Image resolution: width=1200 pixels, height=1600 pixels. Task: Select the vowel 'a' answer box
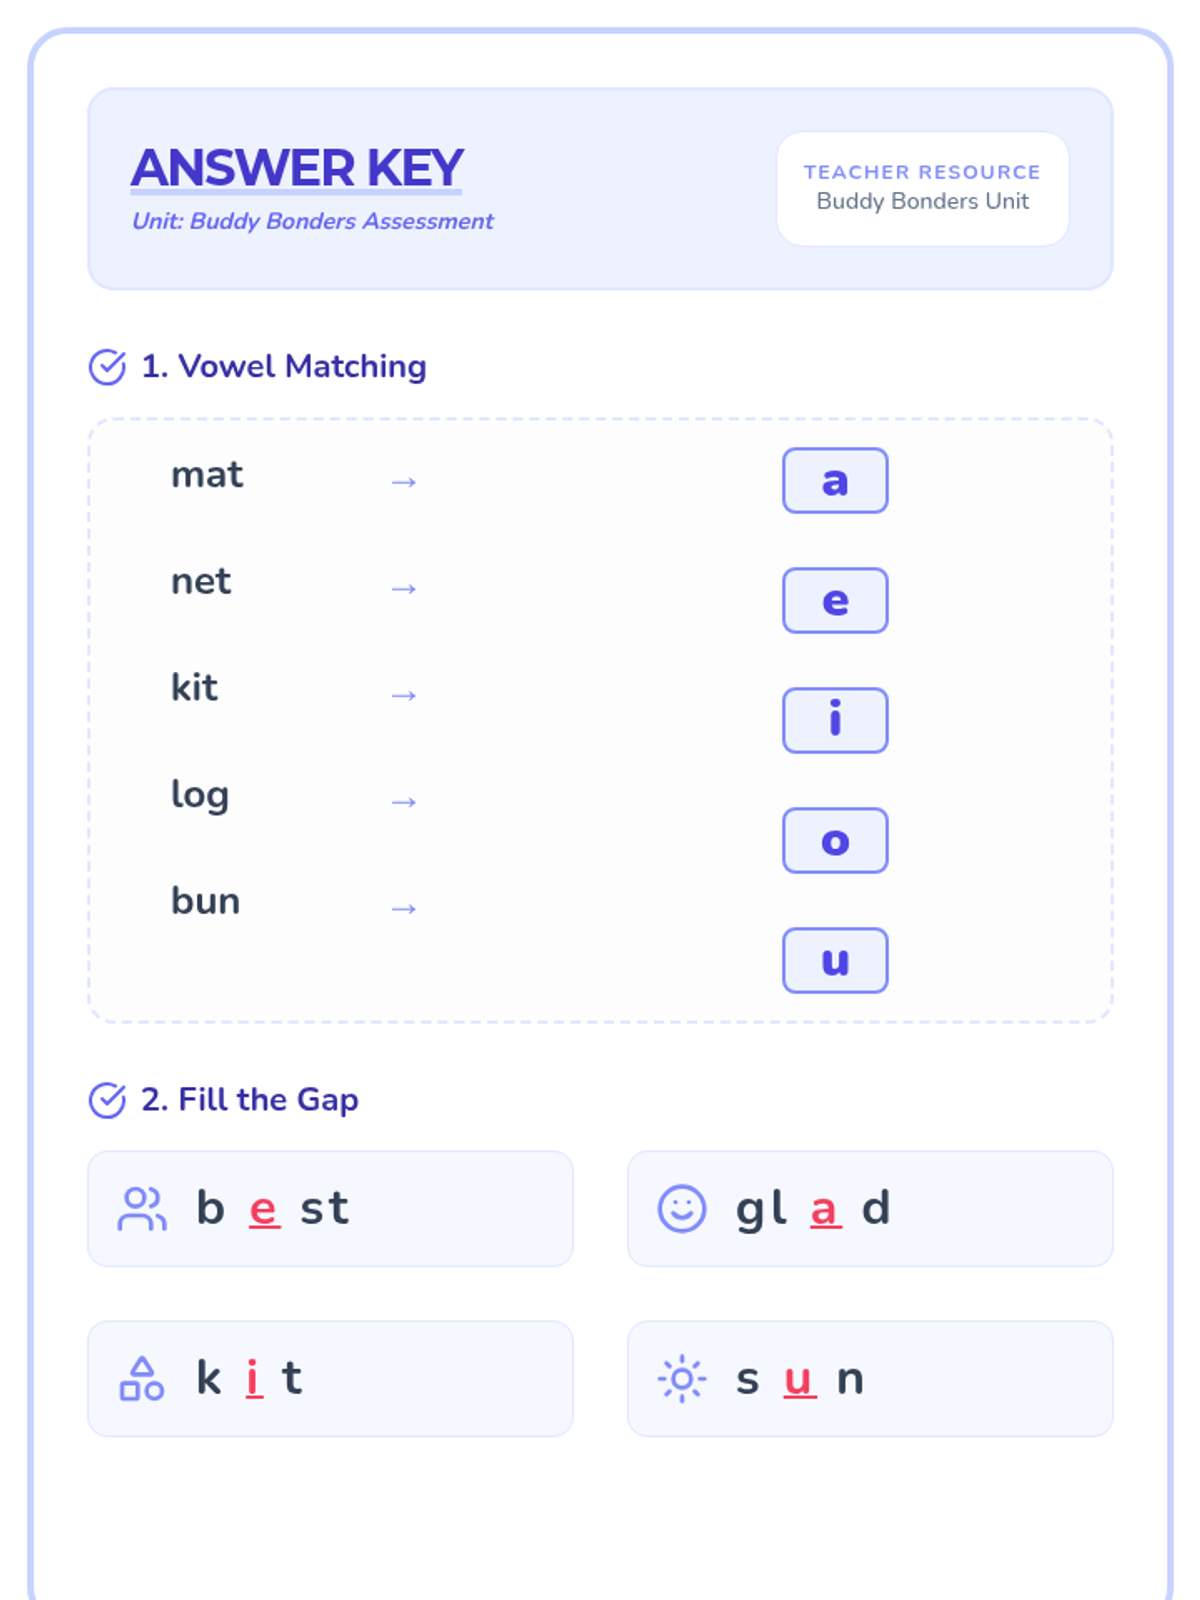835,481
